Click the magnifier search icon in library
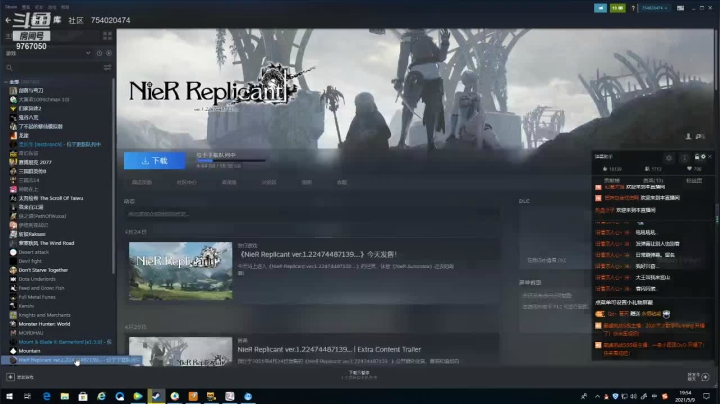 click(x=9, y=68)
